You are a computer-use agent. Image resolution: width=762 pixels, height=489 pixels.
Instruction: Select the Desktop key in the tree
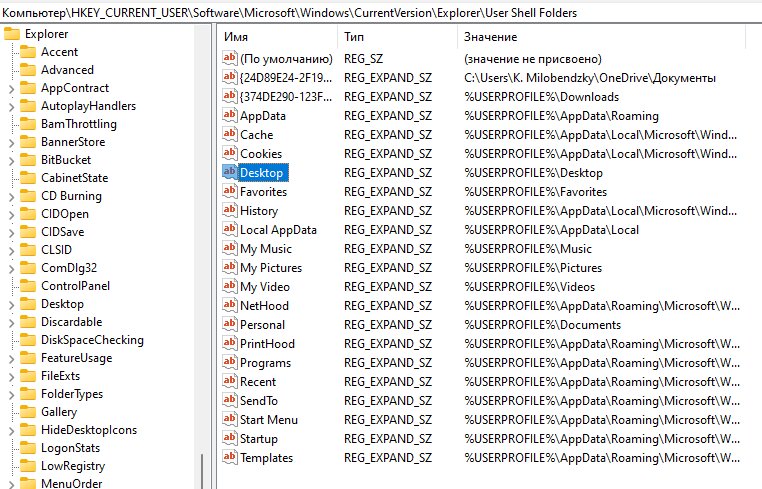coord(62,304)
